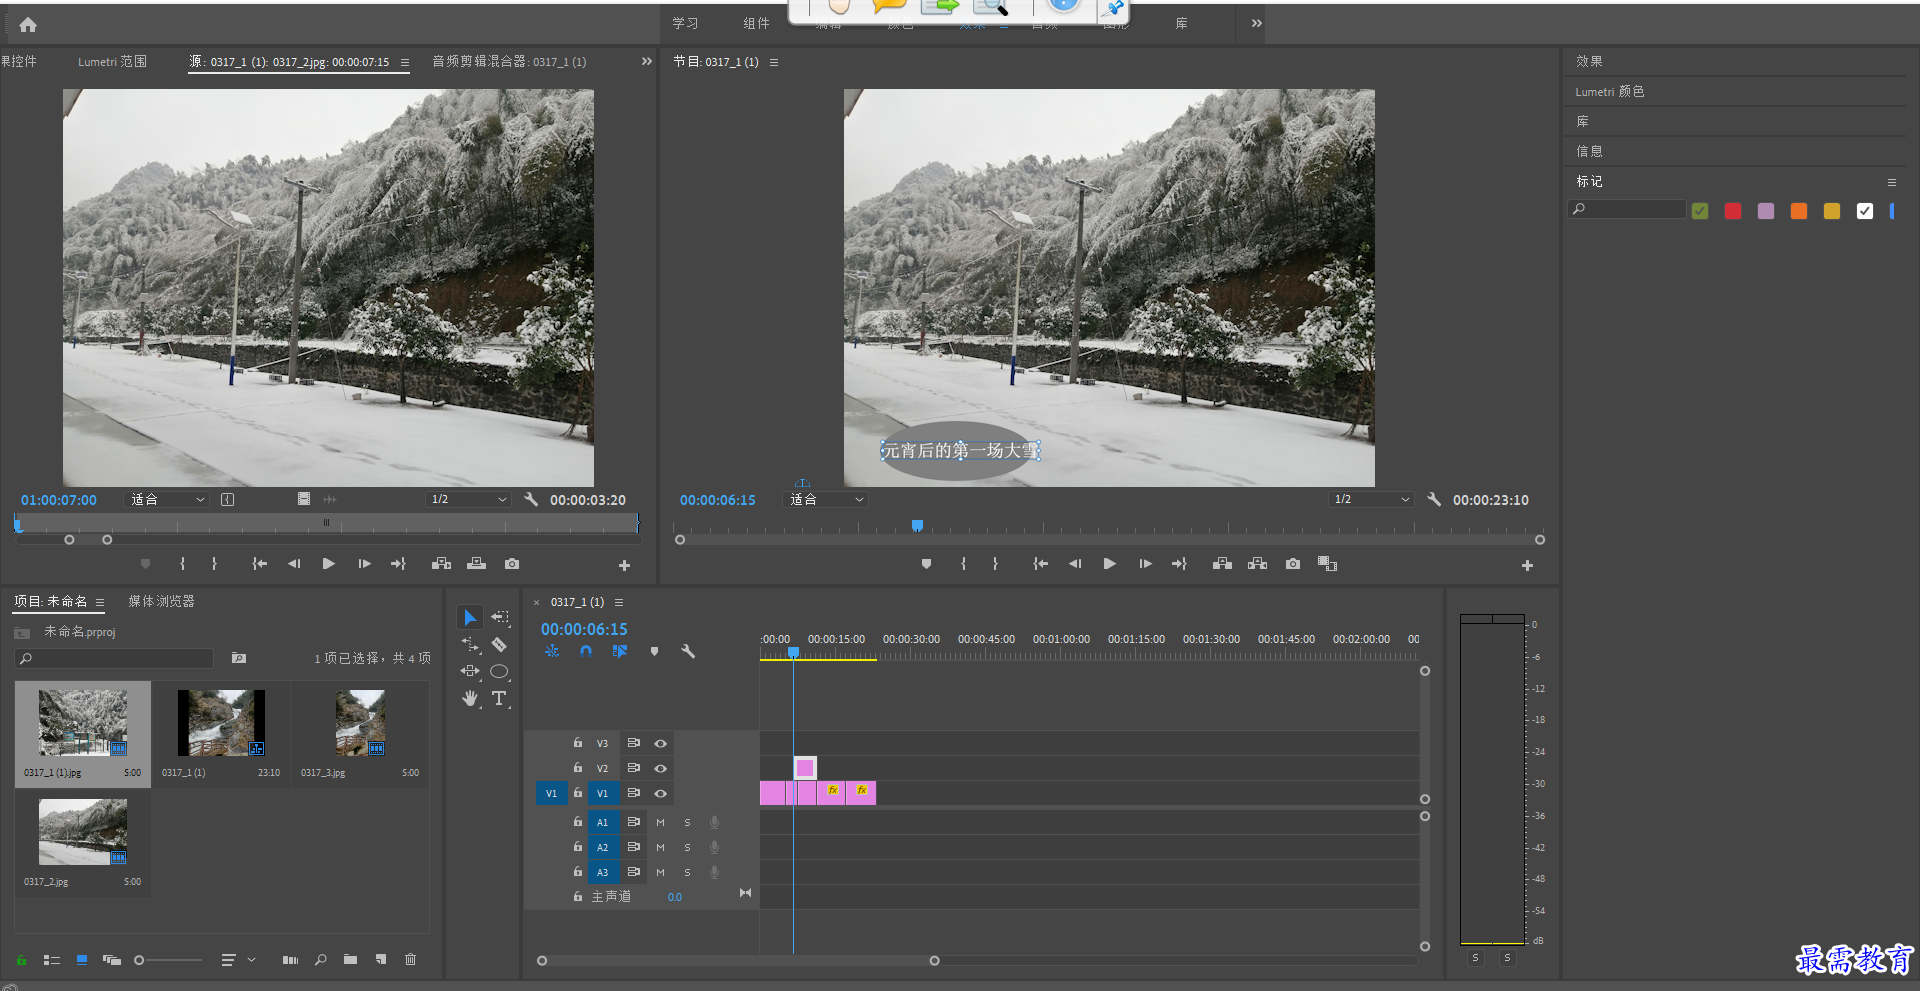This screenshot has width=1920, height=991.
Task: Toggle V1 track output eye
Action: coord(660,793)
